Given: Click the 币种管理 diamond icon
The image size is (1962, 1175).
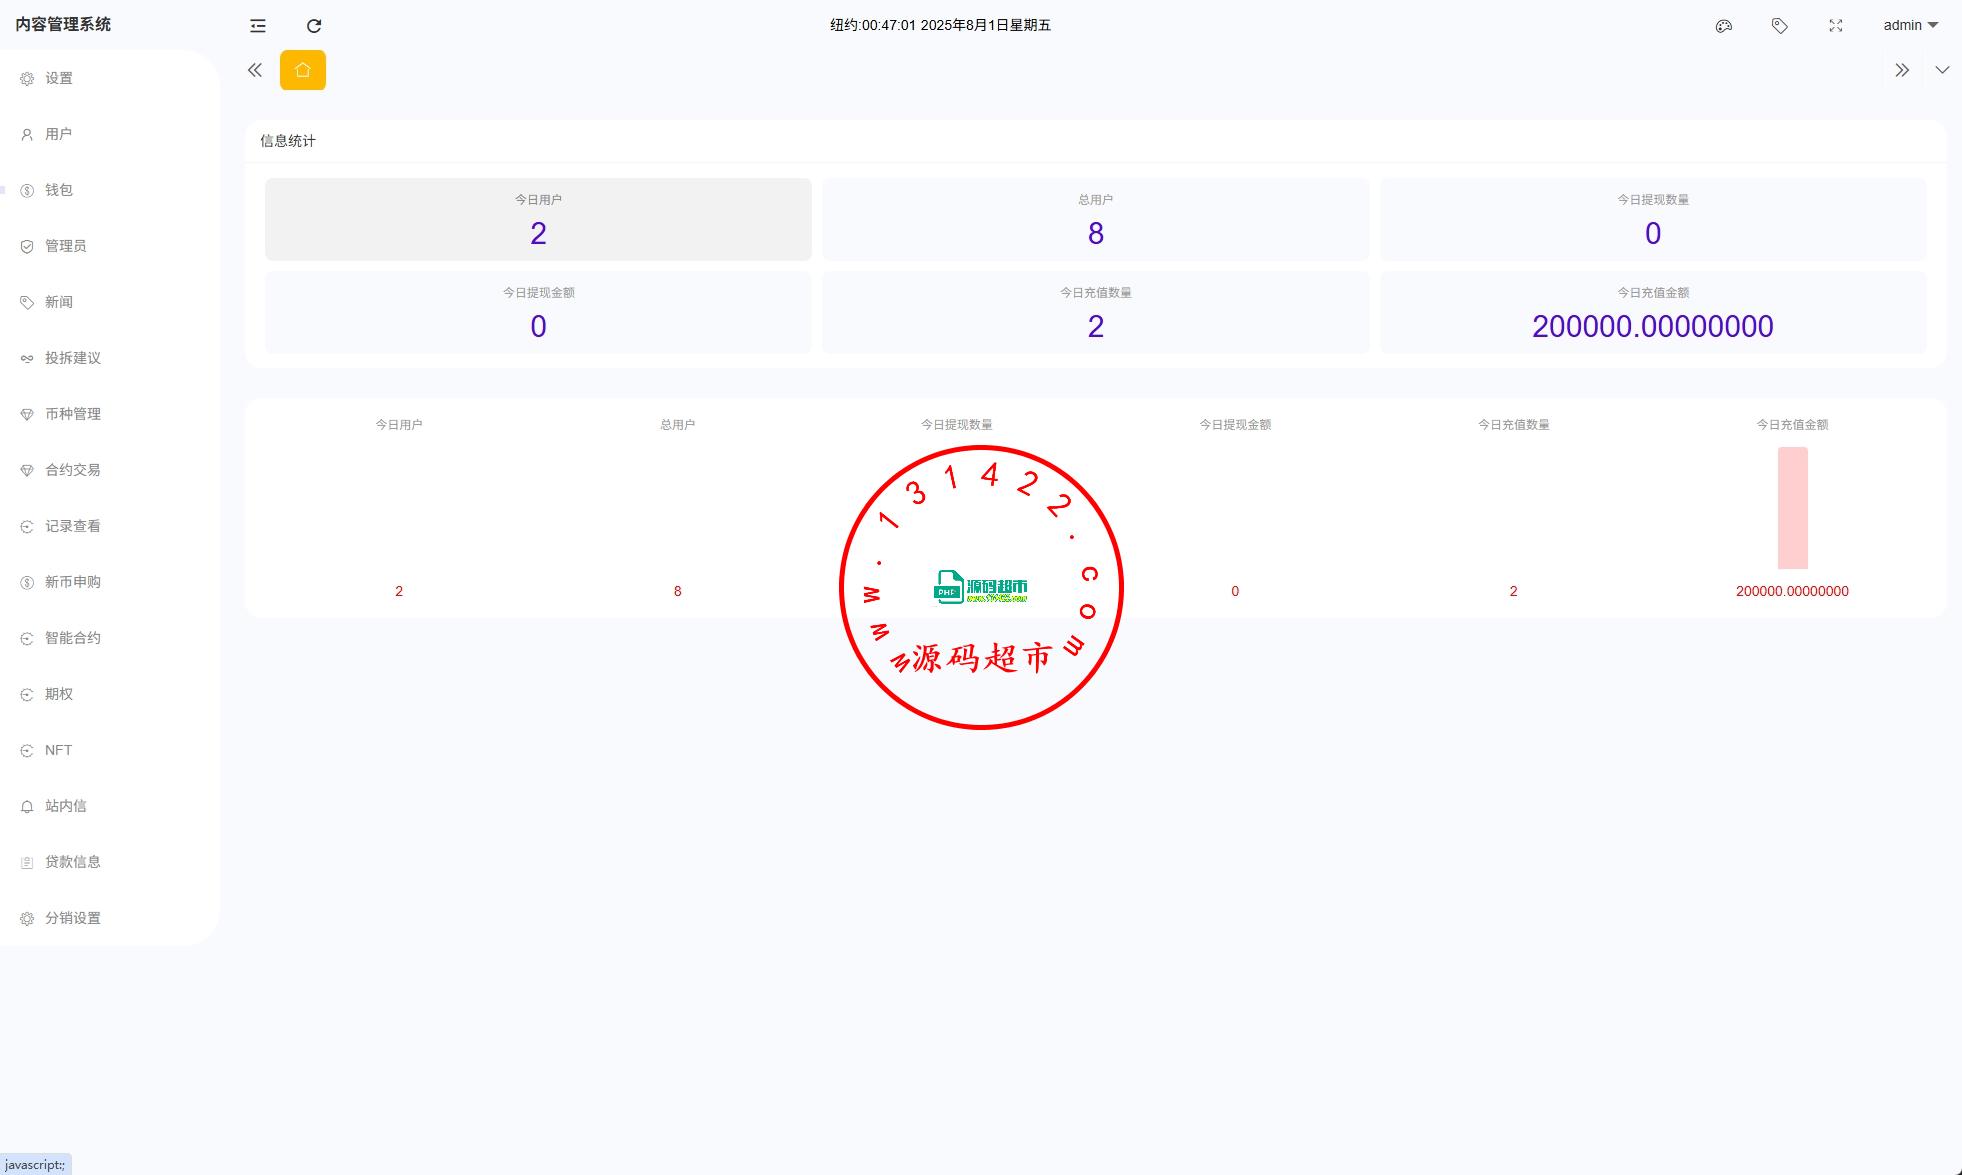Looking at the screenshot, I should [27, 414].
